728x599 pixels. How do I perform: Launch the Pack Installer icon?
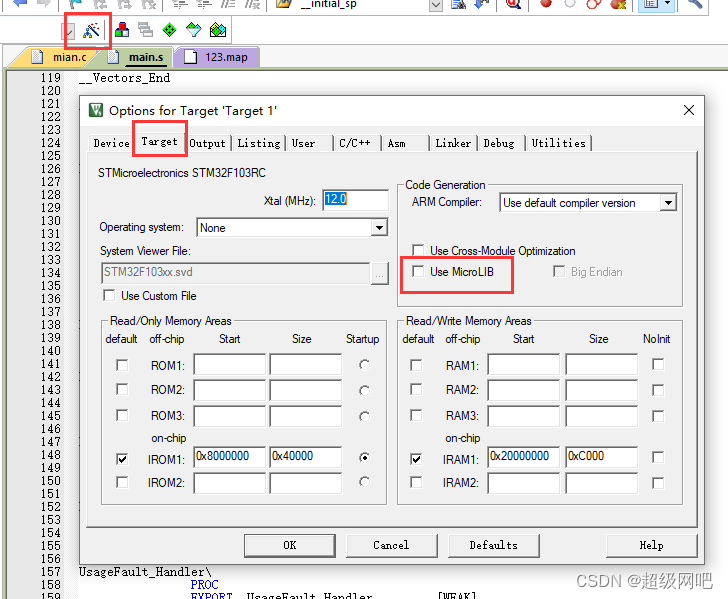(218, 30)
